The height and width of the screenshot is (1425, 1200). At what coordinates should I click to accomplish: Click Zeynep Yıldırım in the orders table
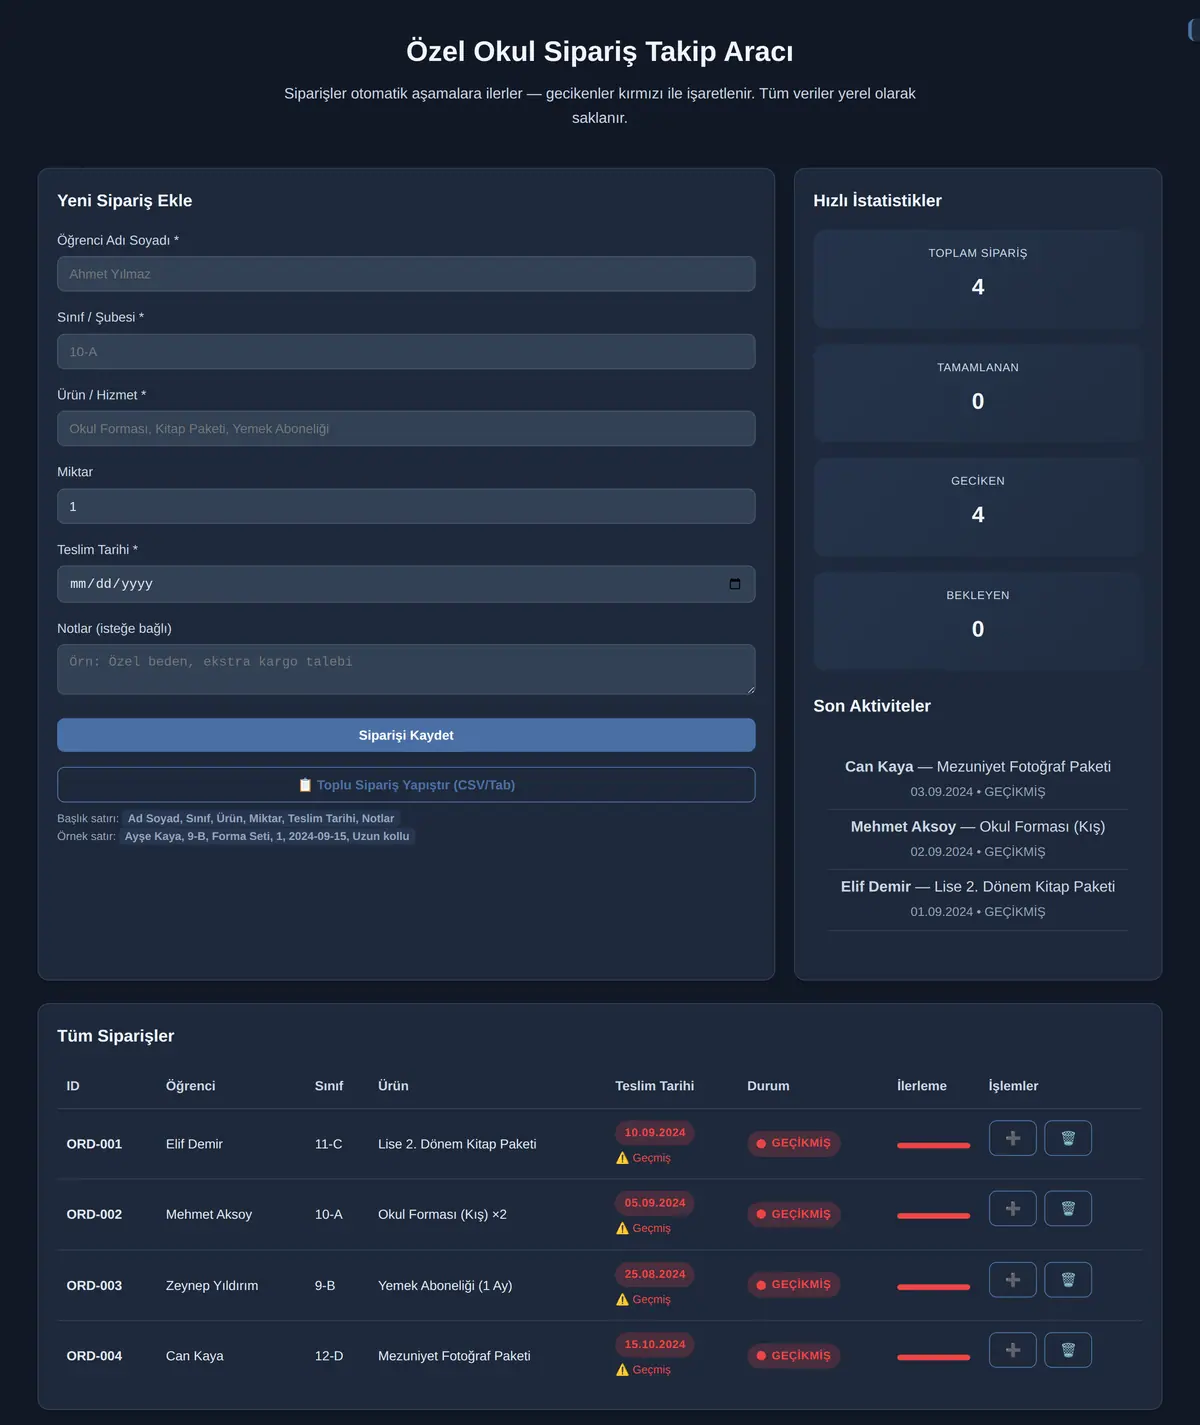click(212, 1285)
